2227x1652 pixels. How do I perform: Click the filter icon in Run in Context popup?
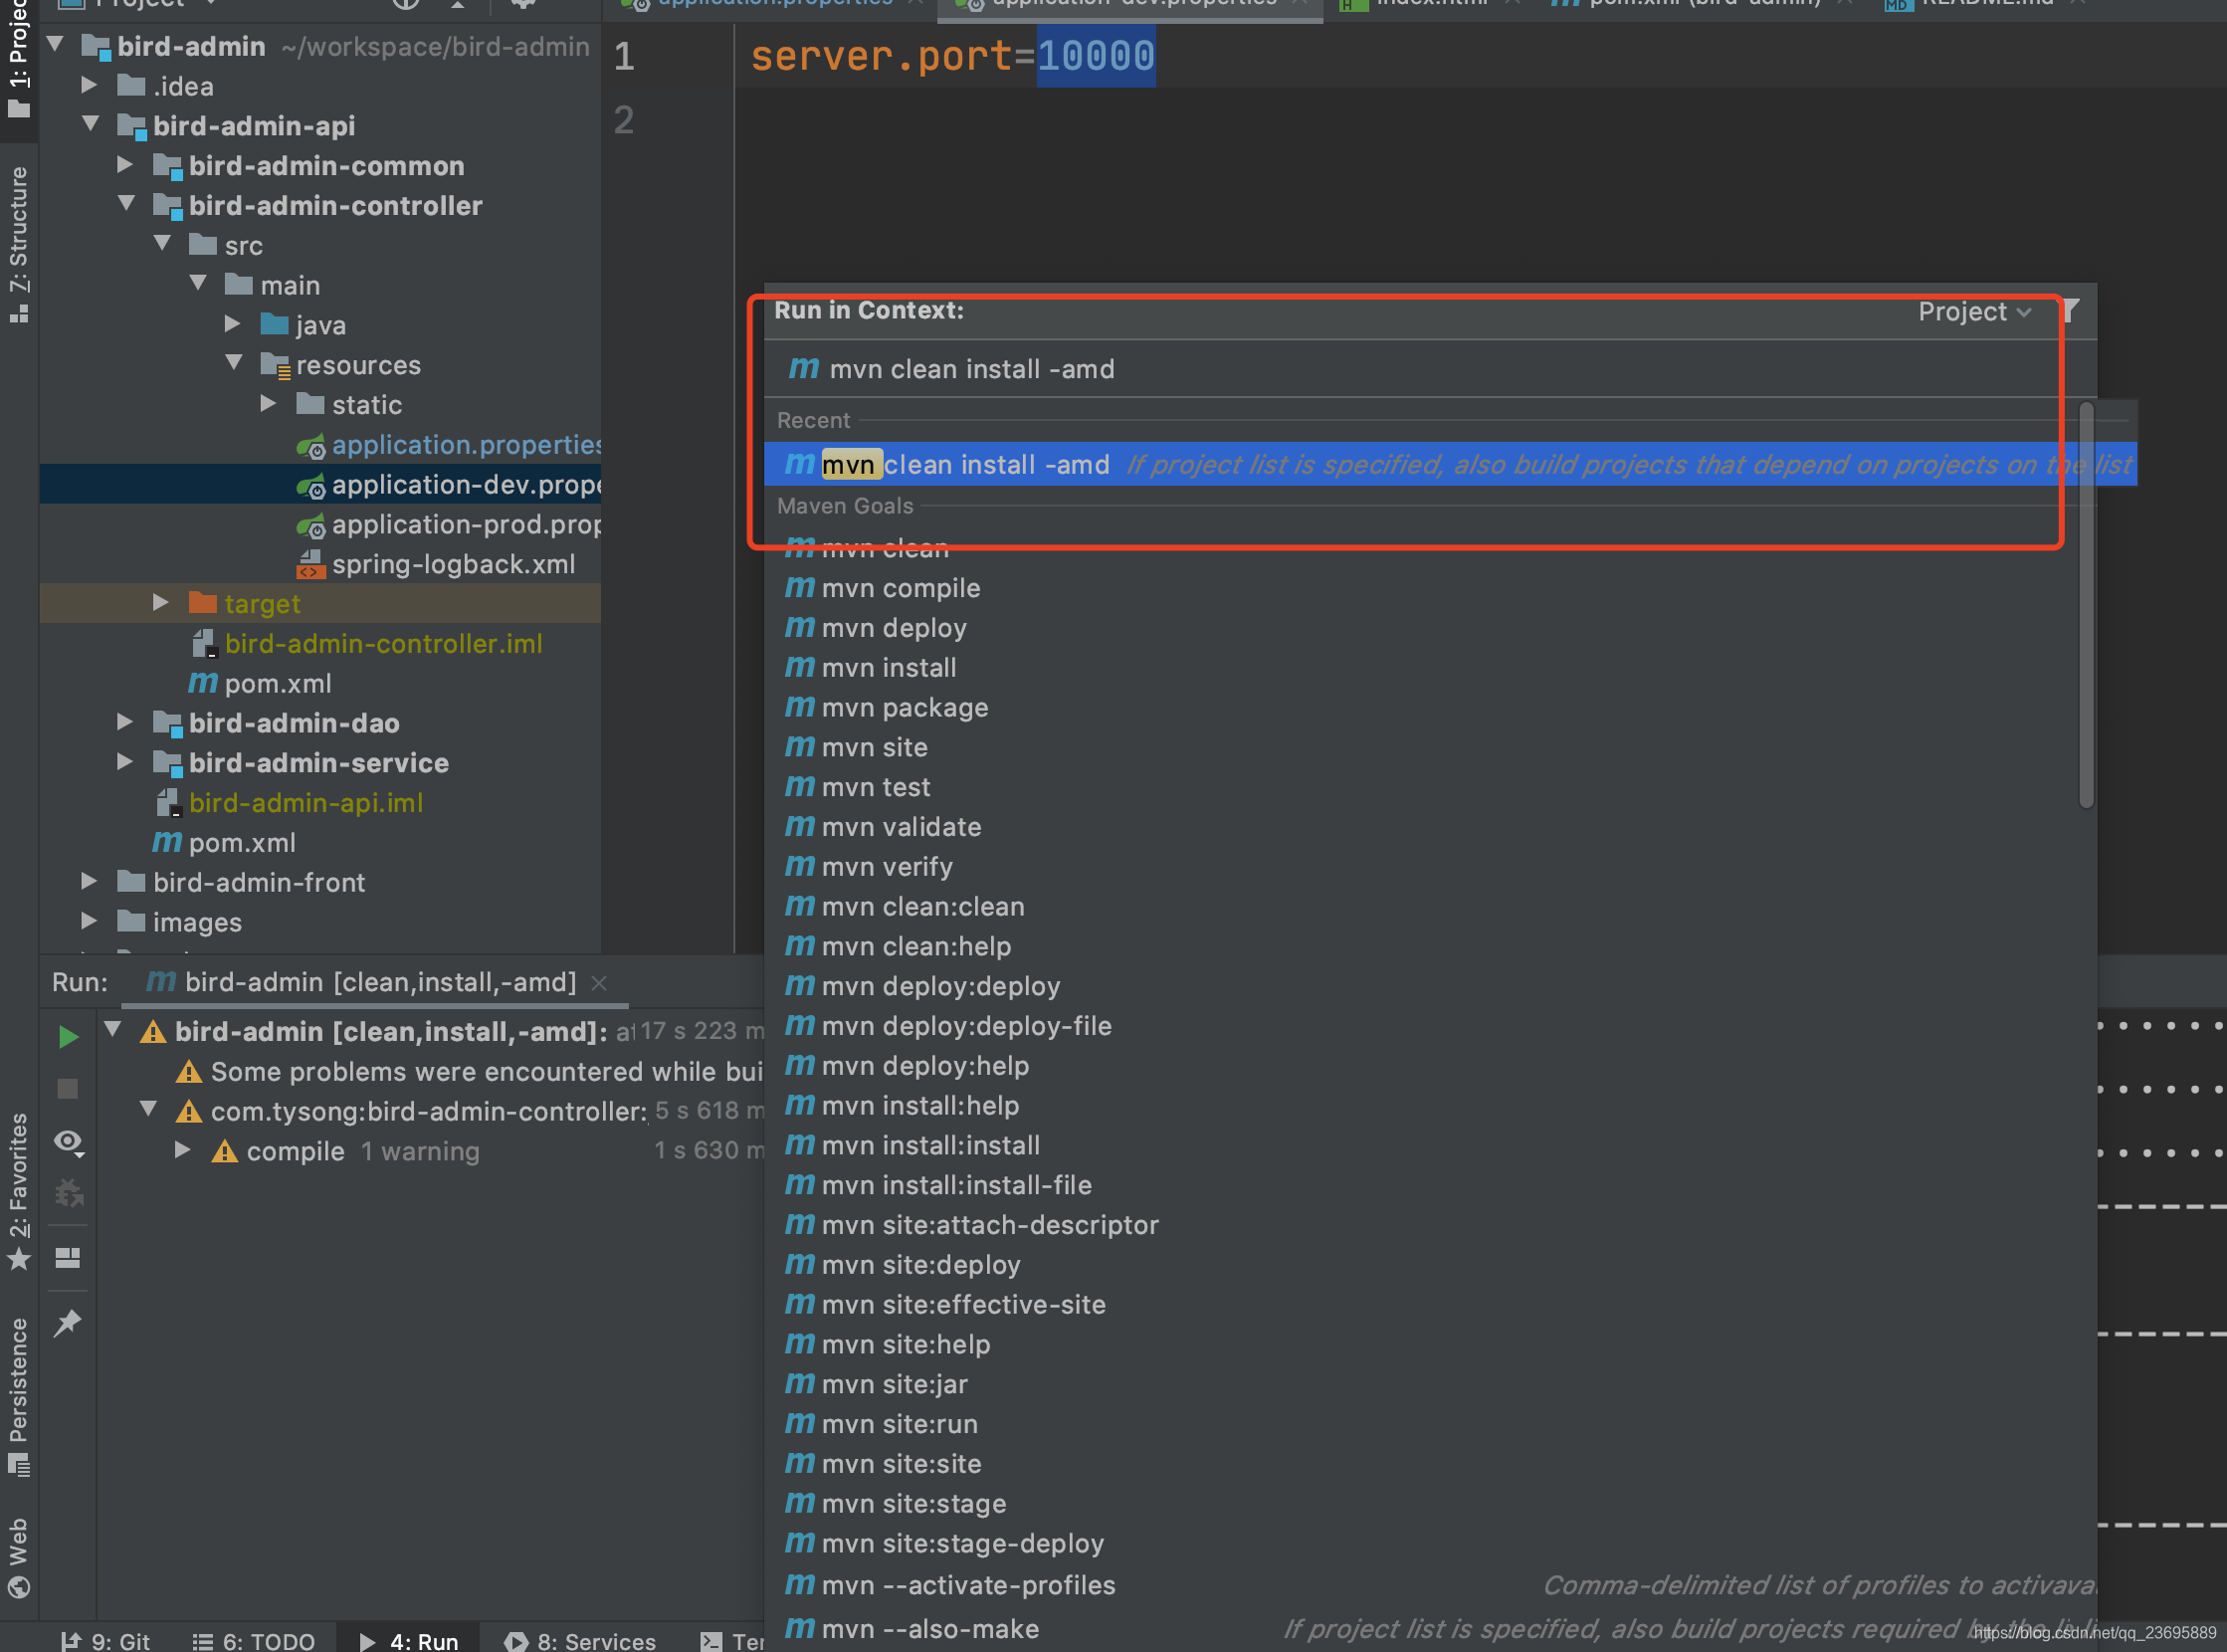[x=2070, y=311]
